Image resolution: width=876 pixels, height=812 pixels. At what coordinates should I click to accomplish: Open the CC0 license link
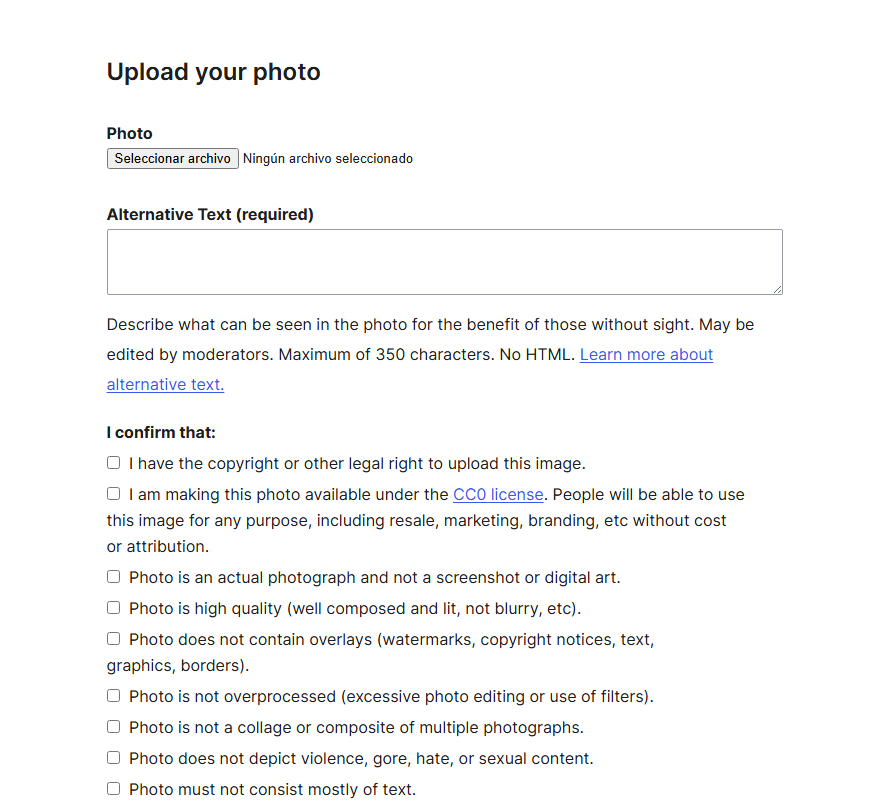point(498,495)
